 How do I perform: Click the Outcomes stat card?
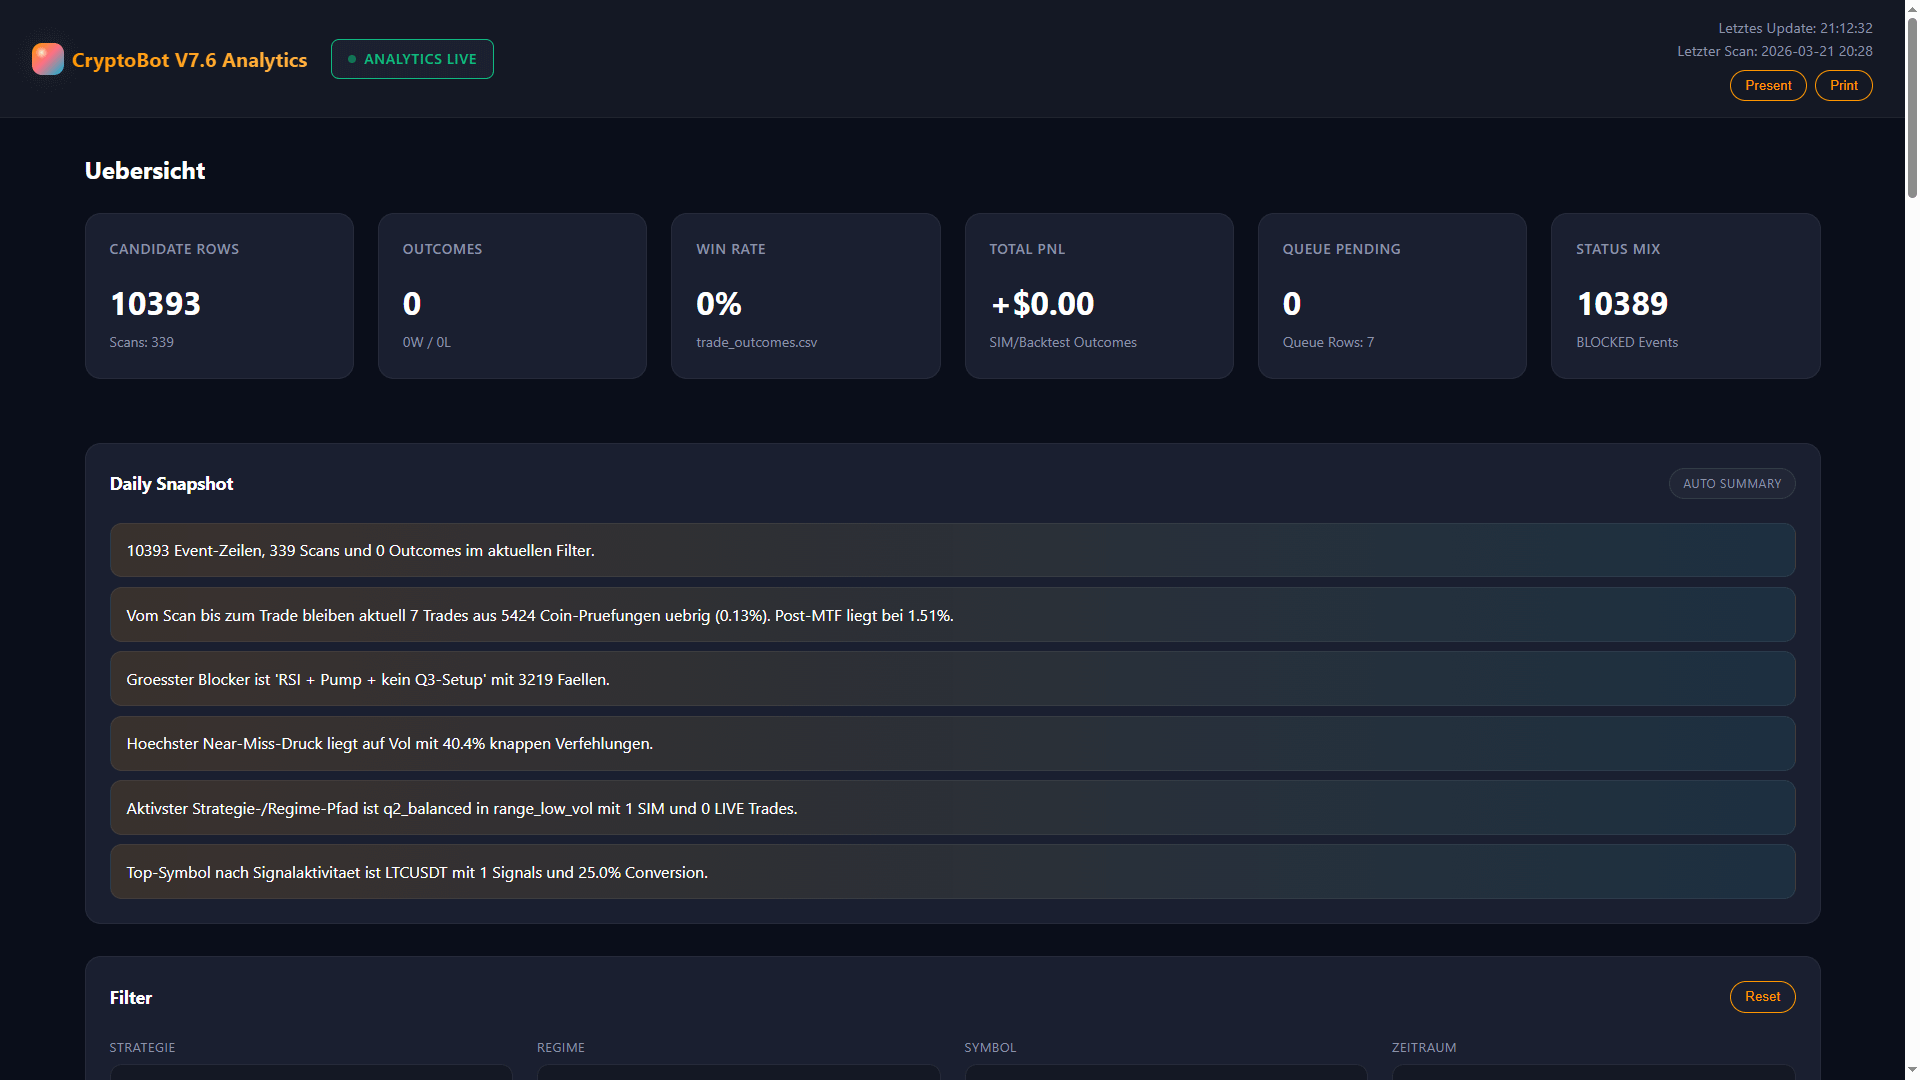coord(512,296)
